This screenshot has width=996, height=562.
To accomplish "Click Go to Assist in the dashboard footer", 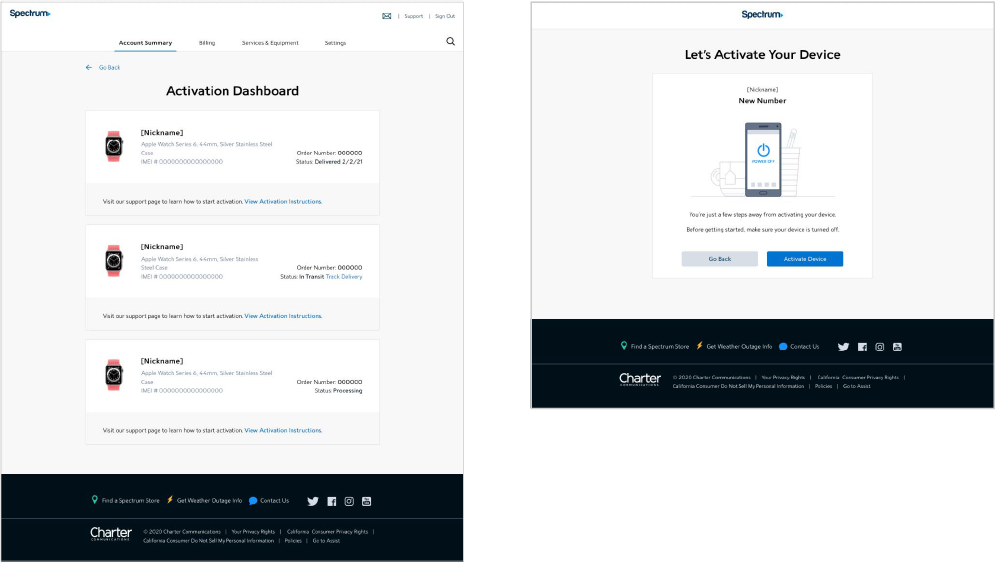I will click(x=326, y=540).
